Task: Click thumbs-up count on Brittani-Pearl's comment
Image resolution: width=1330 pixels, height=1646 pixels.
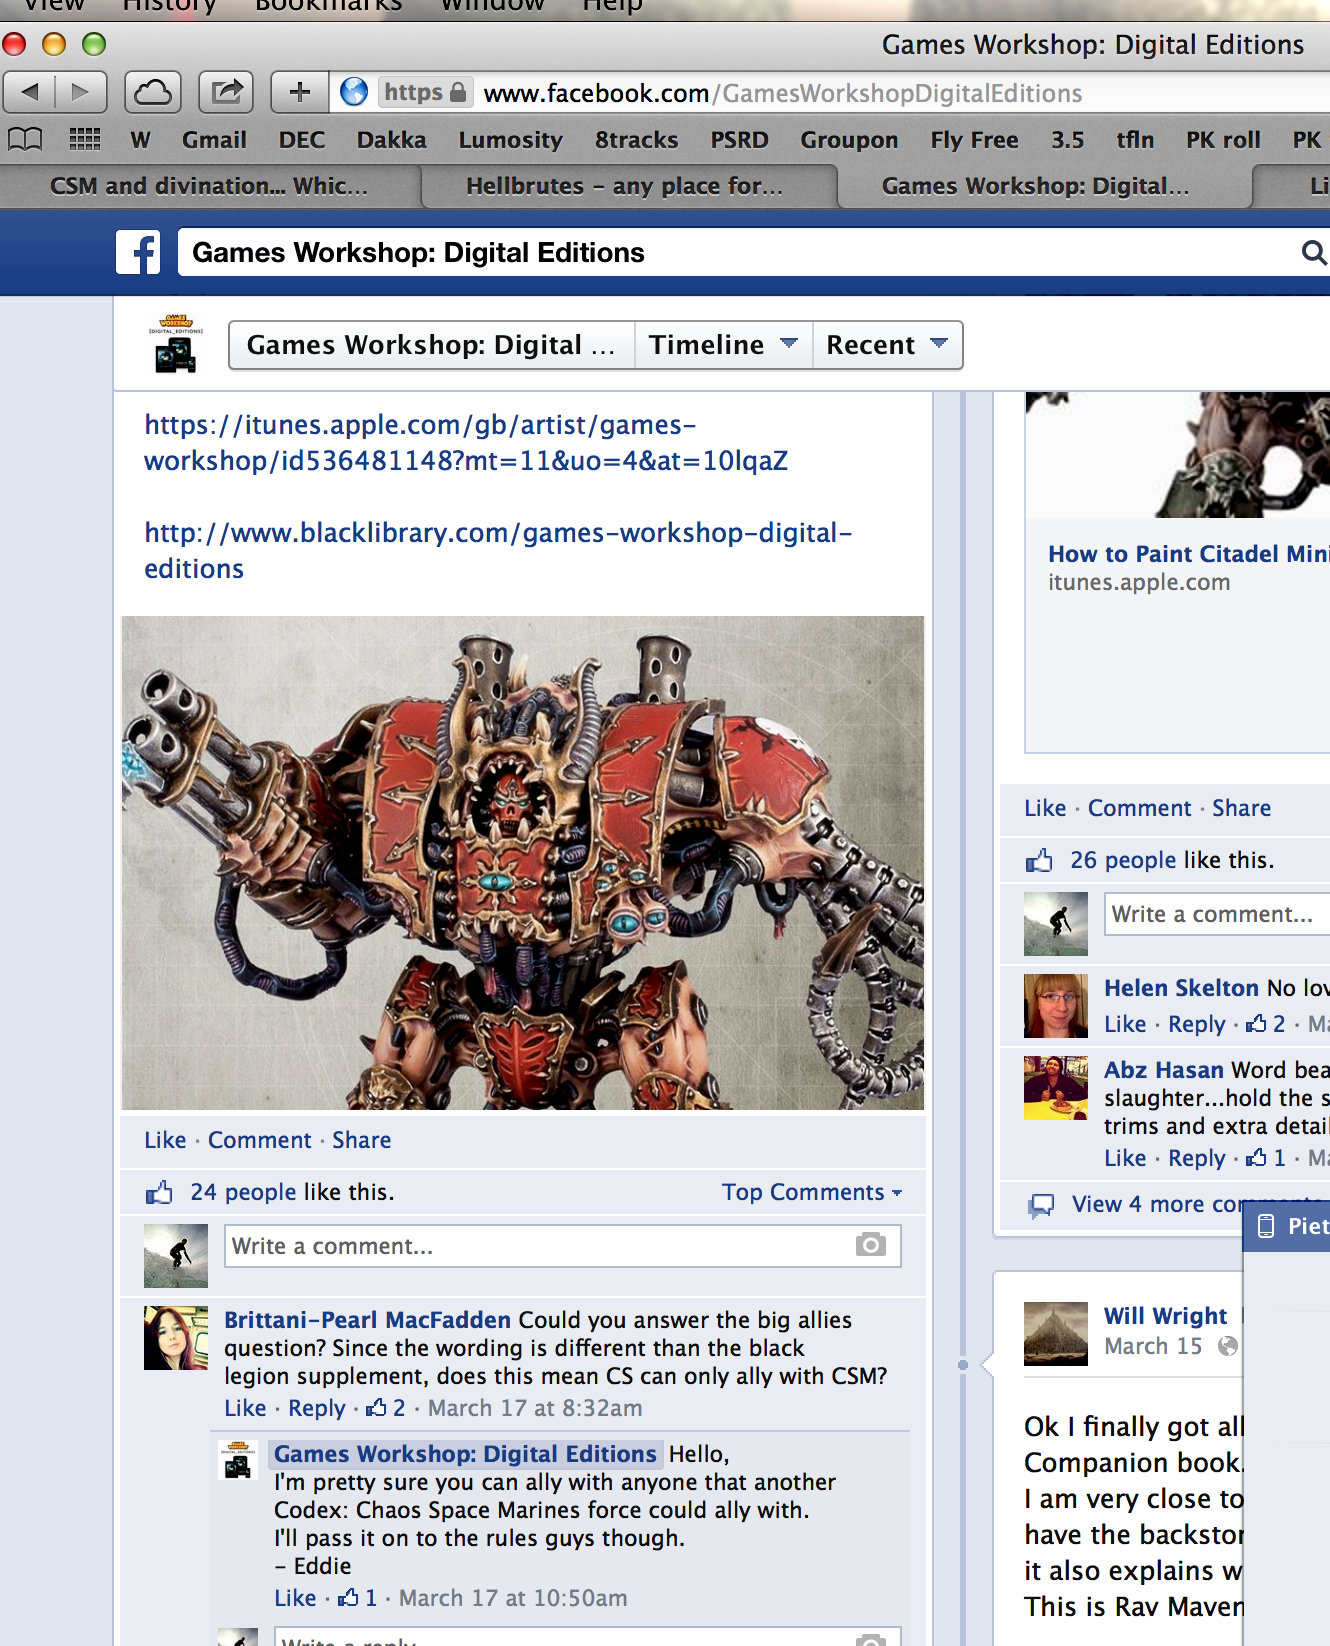Action: tap(386, 1408)
